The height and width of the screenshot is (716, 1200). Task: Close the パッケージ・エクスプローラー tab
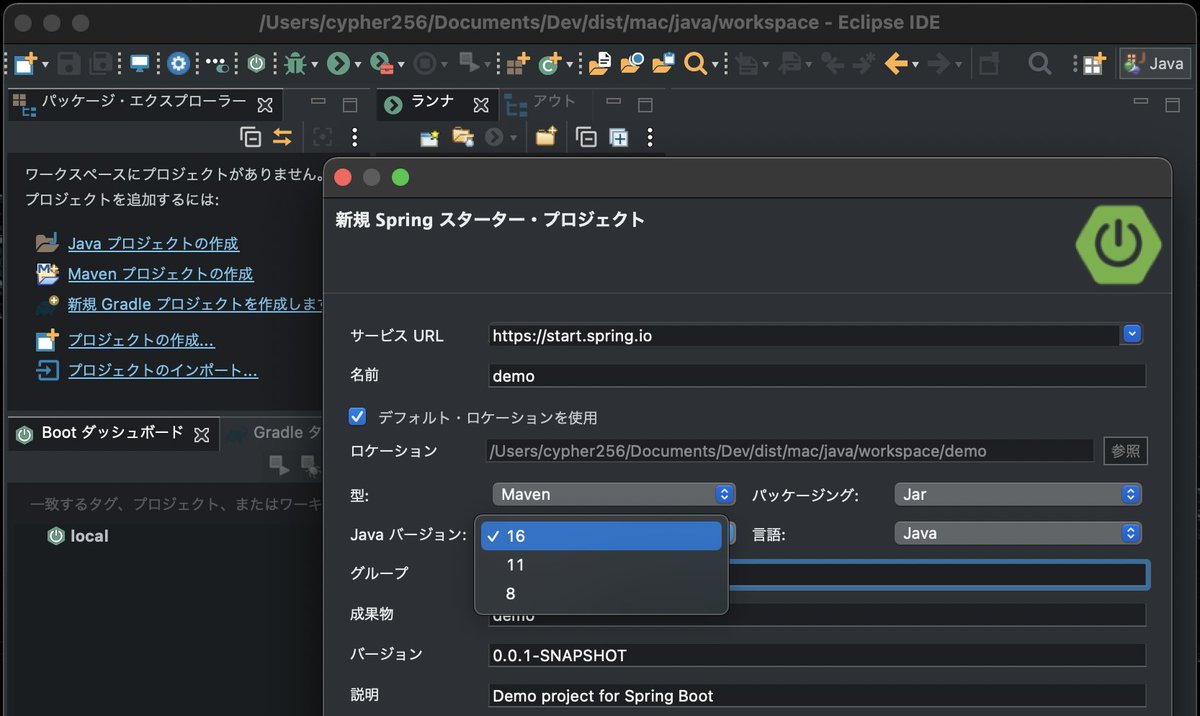pyautogui.click(x=265, y=104)
